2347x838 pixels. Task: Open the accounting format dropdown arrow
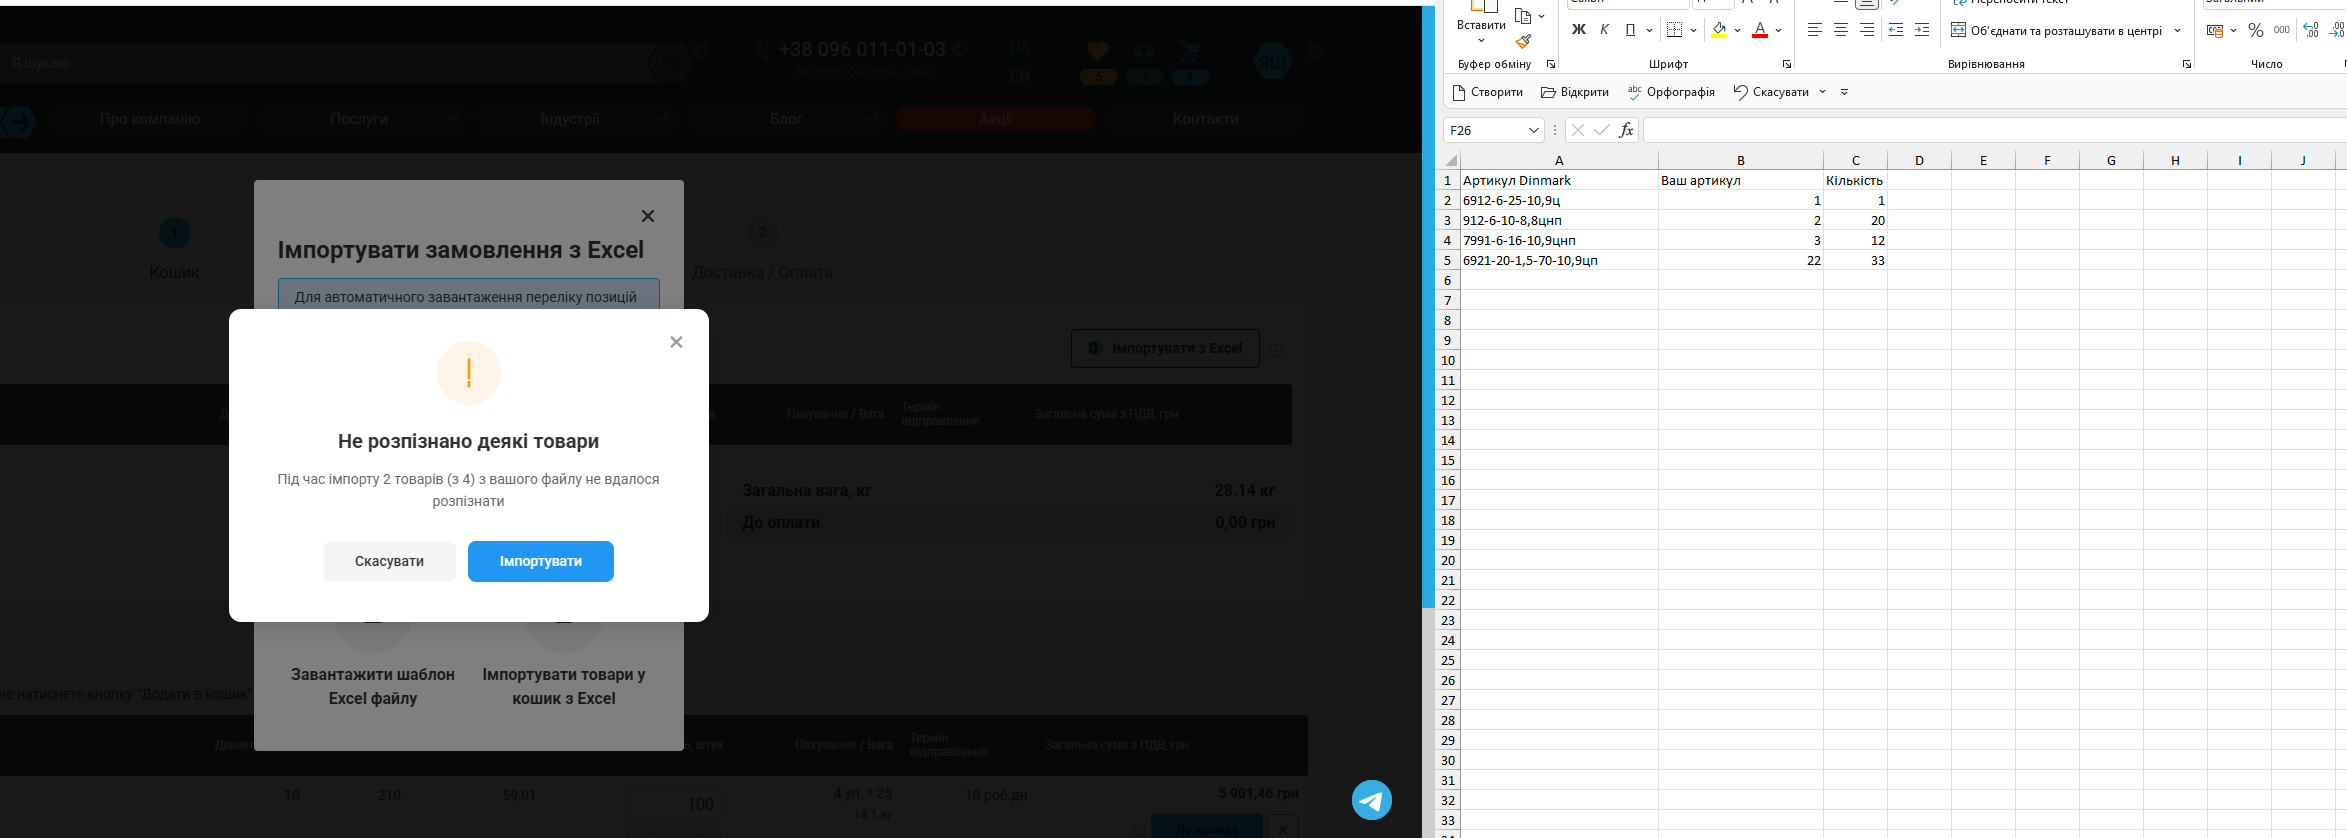tap(2233, 30)
